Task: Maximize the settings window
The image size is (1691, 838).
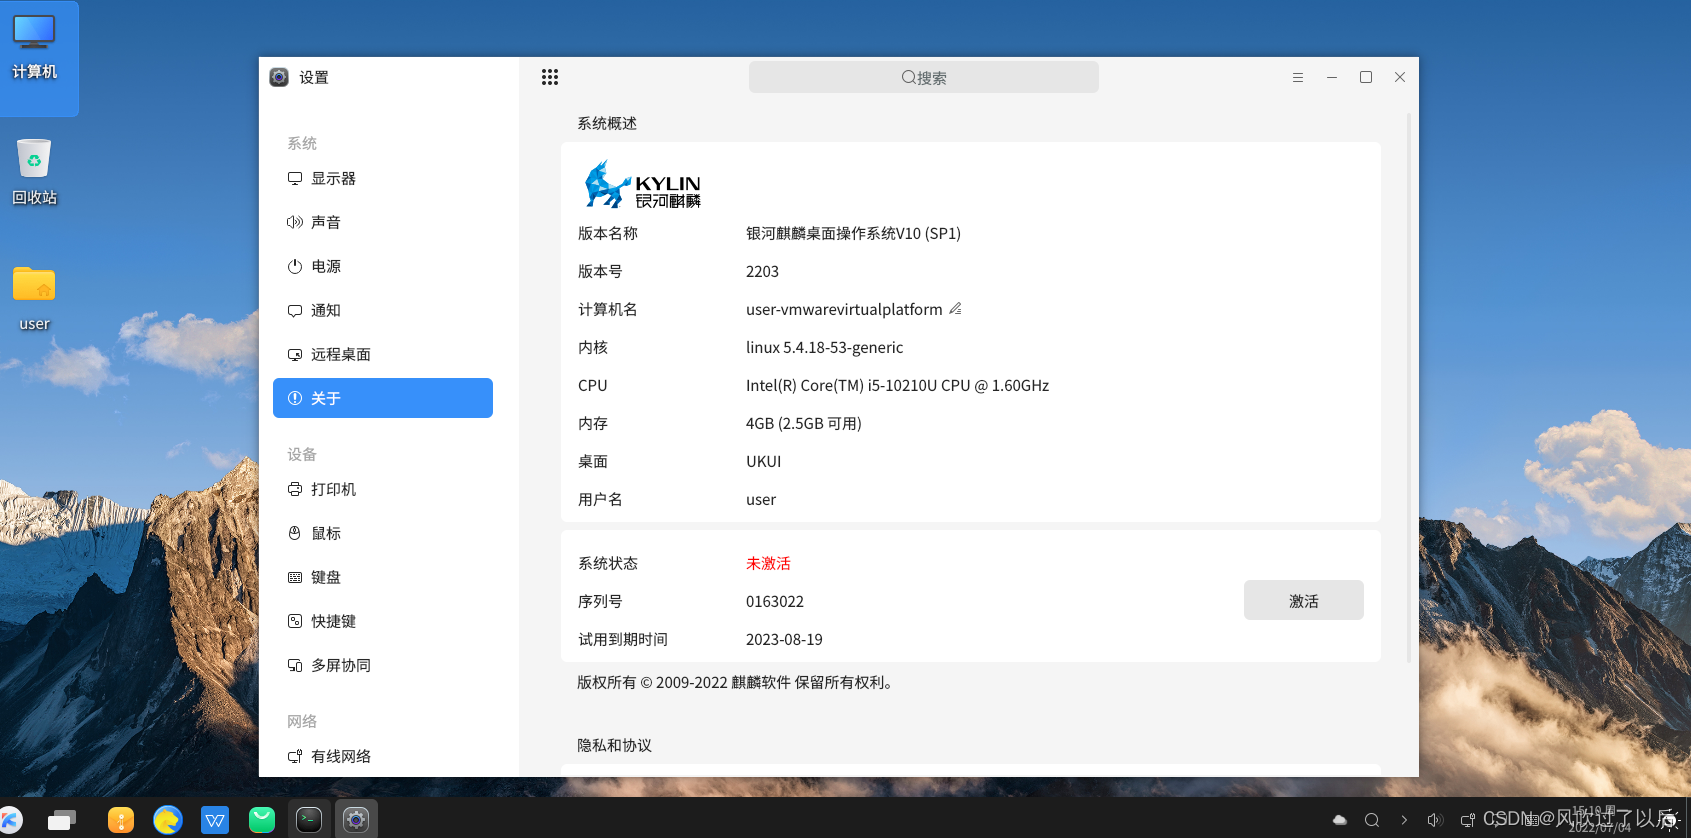Action: click(x=1366, y=77)
